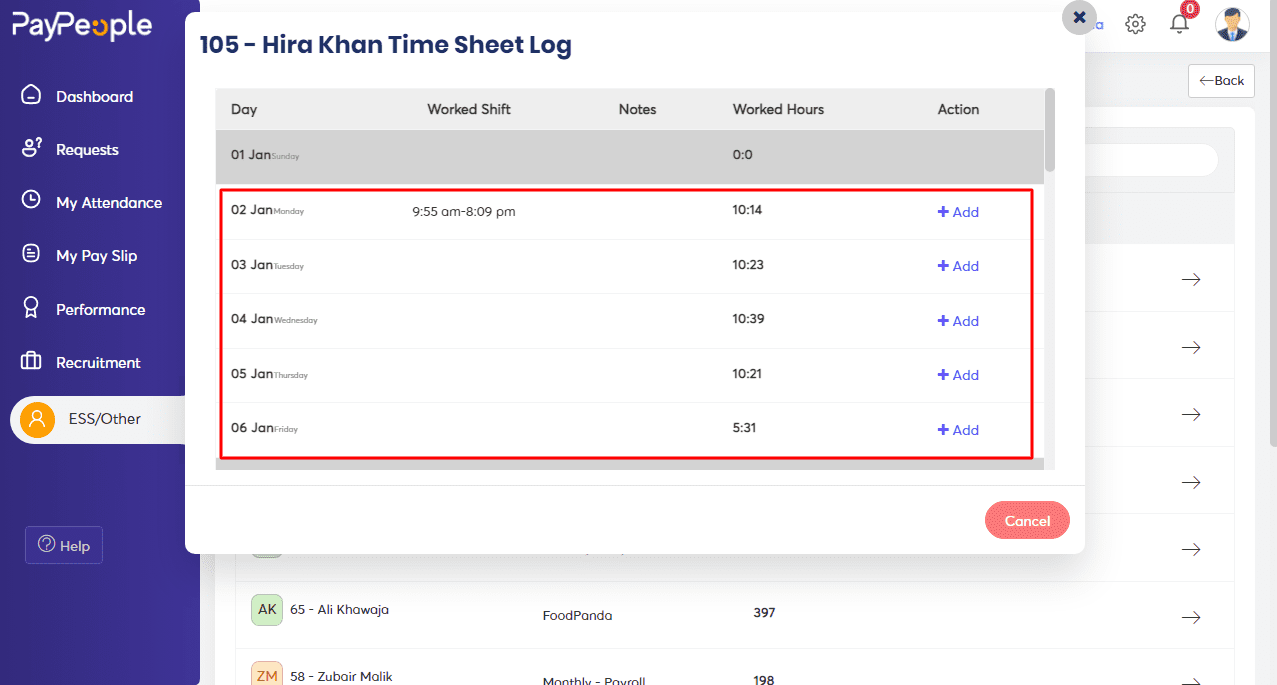The image size is (1277, 685).
Task: Click the Notes column header
Action: 637,109
